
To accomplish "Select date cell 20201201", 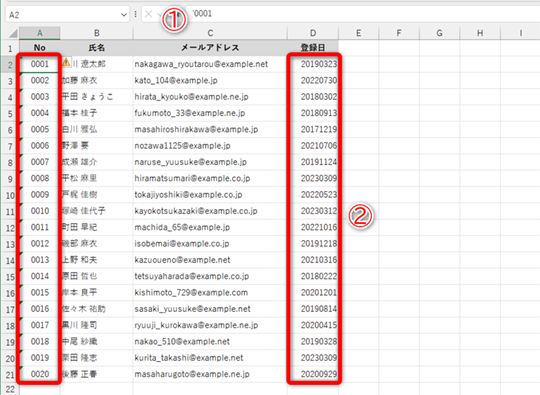I will (x=313, y=292).
